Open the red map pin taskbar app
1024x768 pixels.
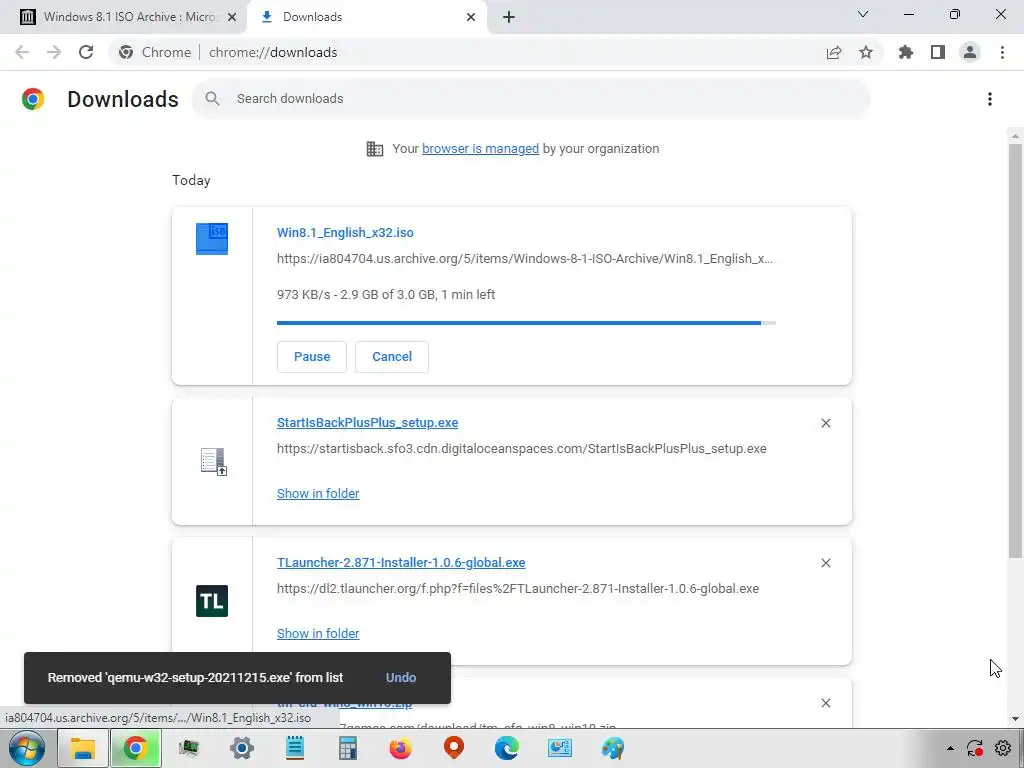click(453, 748)
